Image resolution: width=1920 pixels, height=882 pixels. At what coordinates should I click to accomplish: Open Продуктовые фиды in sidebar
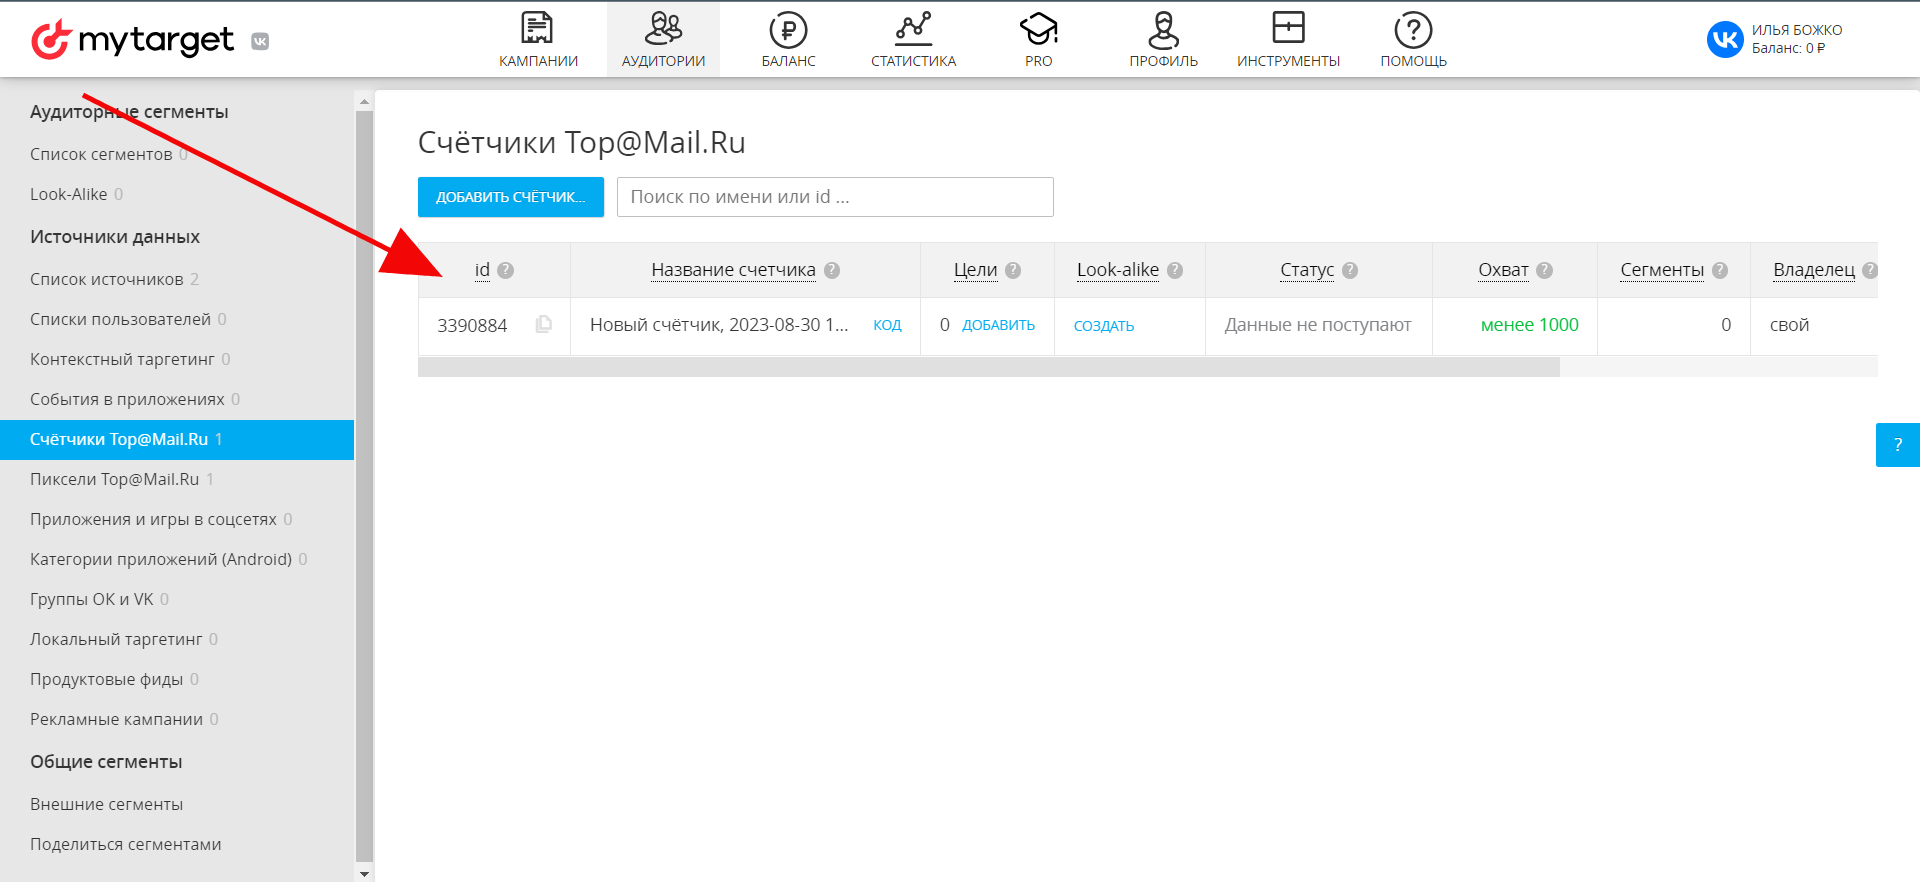107,679
